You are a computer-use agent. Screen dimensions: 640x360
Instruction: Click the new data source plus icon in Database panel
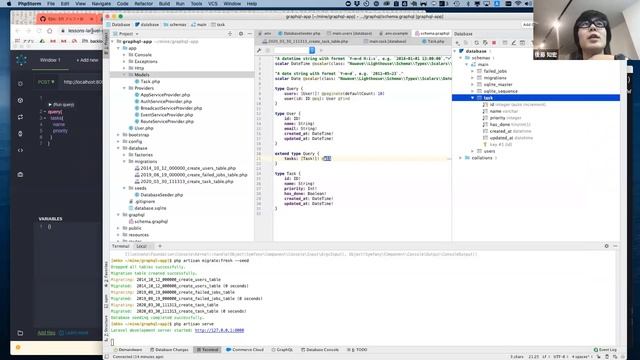click(458, 42)
